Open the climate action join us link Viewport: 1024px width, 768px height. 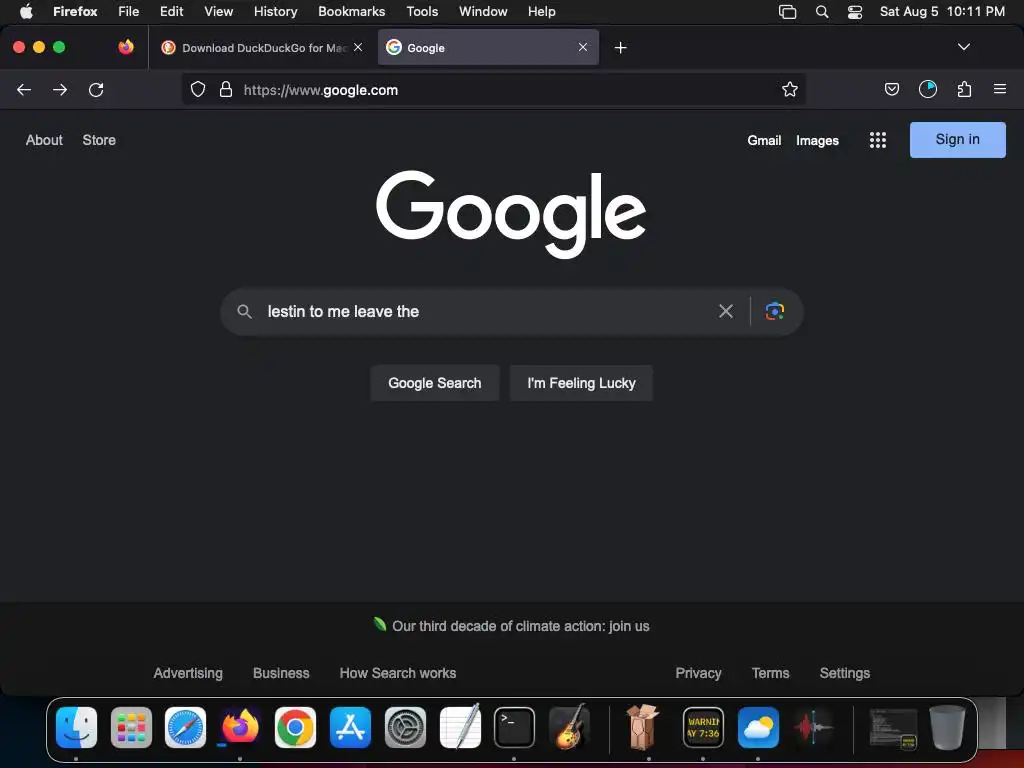click(x=520, y=626)
